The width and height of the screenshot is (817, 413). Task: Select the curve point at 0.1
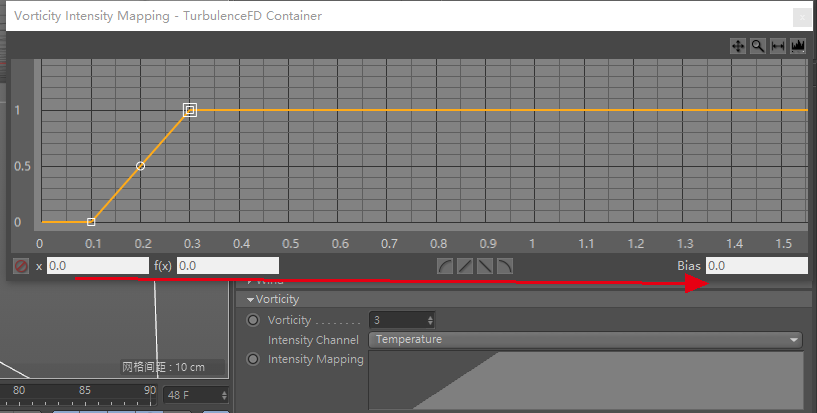point(91,222)
